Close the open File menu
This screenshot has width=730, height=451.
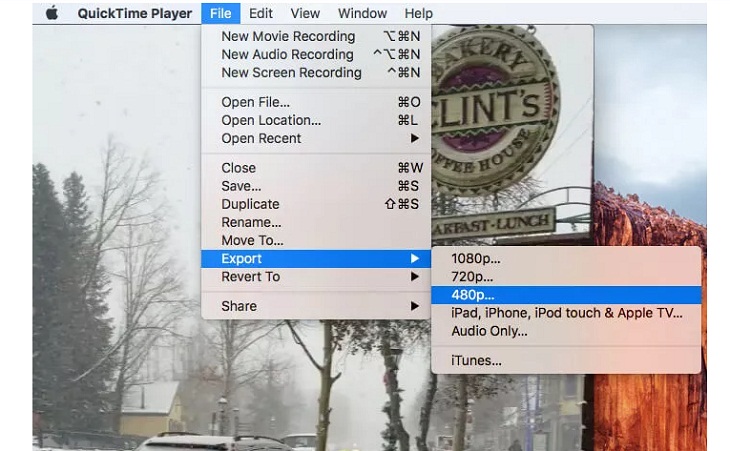[221, 13]
